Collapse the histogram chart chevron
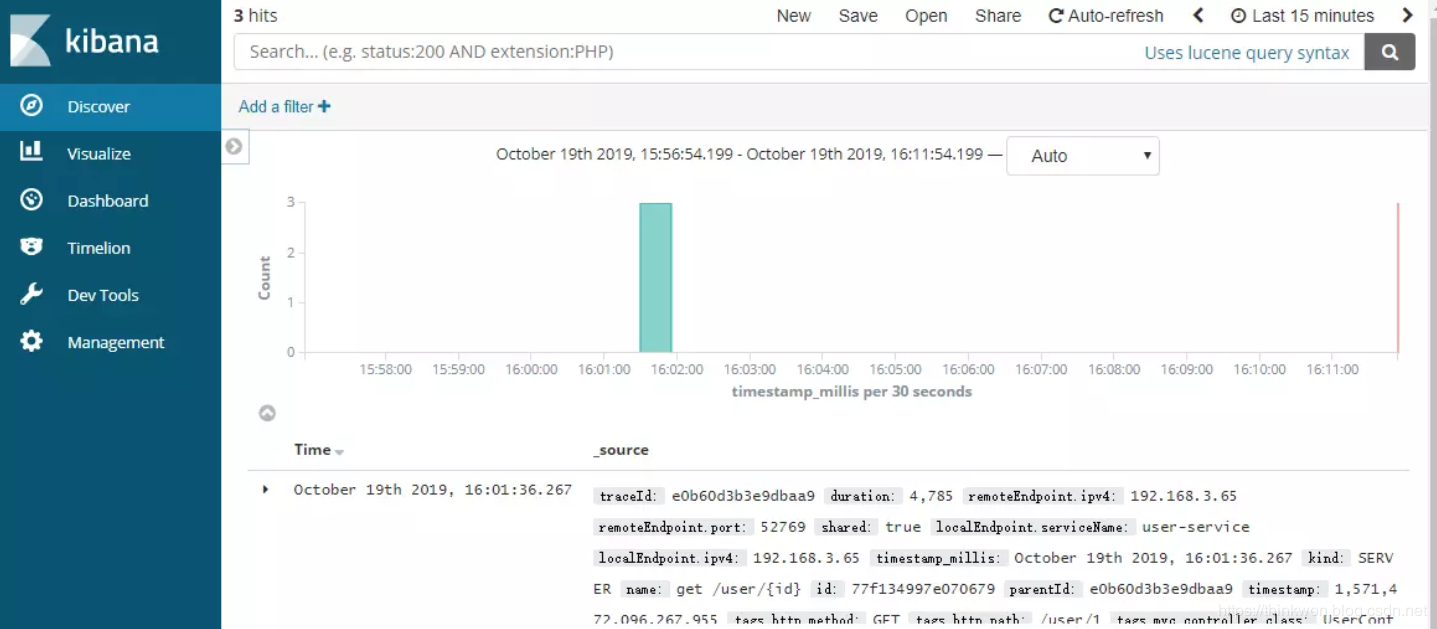The height and width of the screenshot is (629, 1437). (267, 413)
